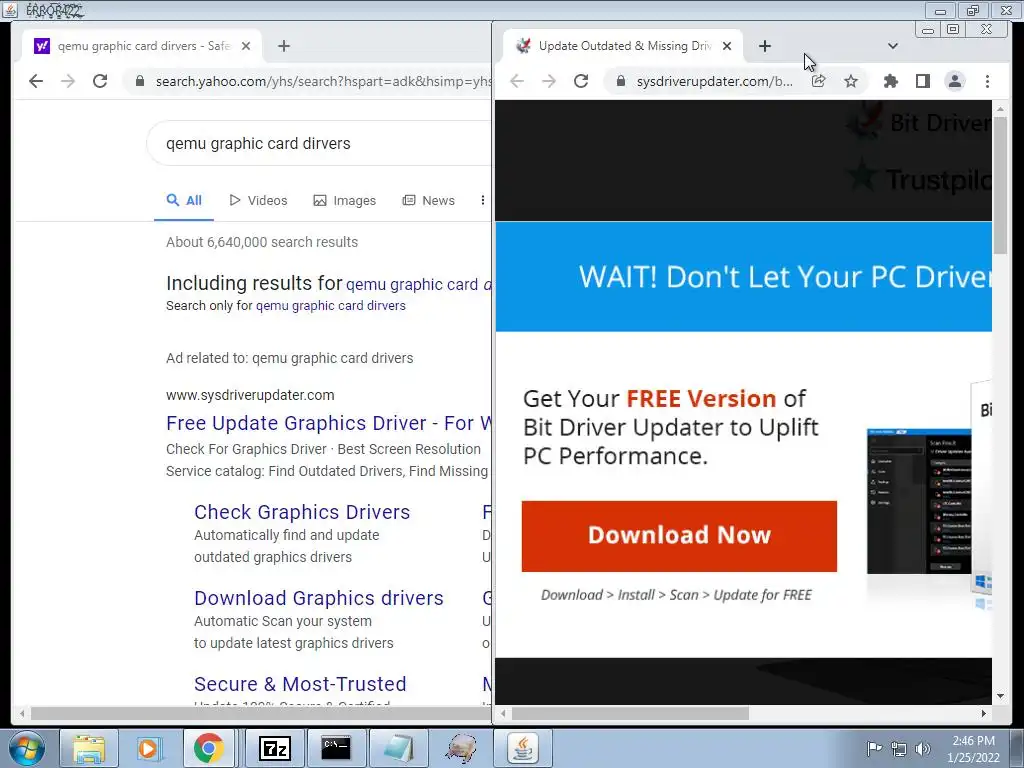Screen dimensions: 1024x768
Task: Expand the tab search chevron
Action: pyautogui.click(x=893, y=46)
